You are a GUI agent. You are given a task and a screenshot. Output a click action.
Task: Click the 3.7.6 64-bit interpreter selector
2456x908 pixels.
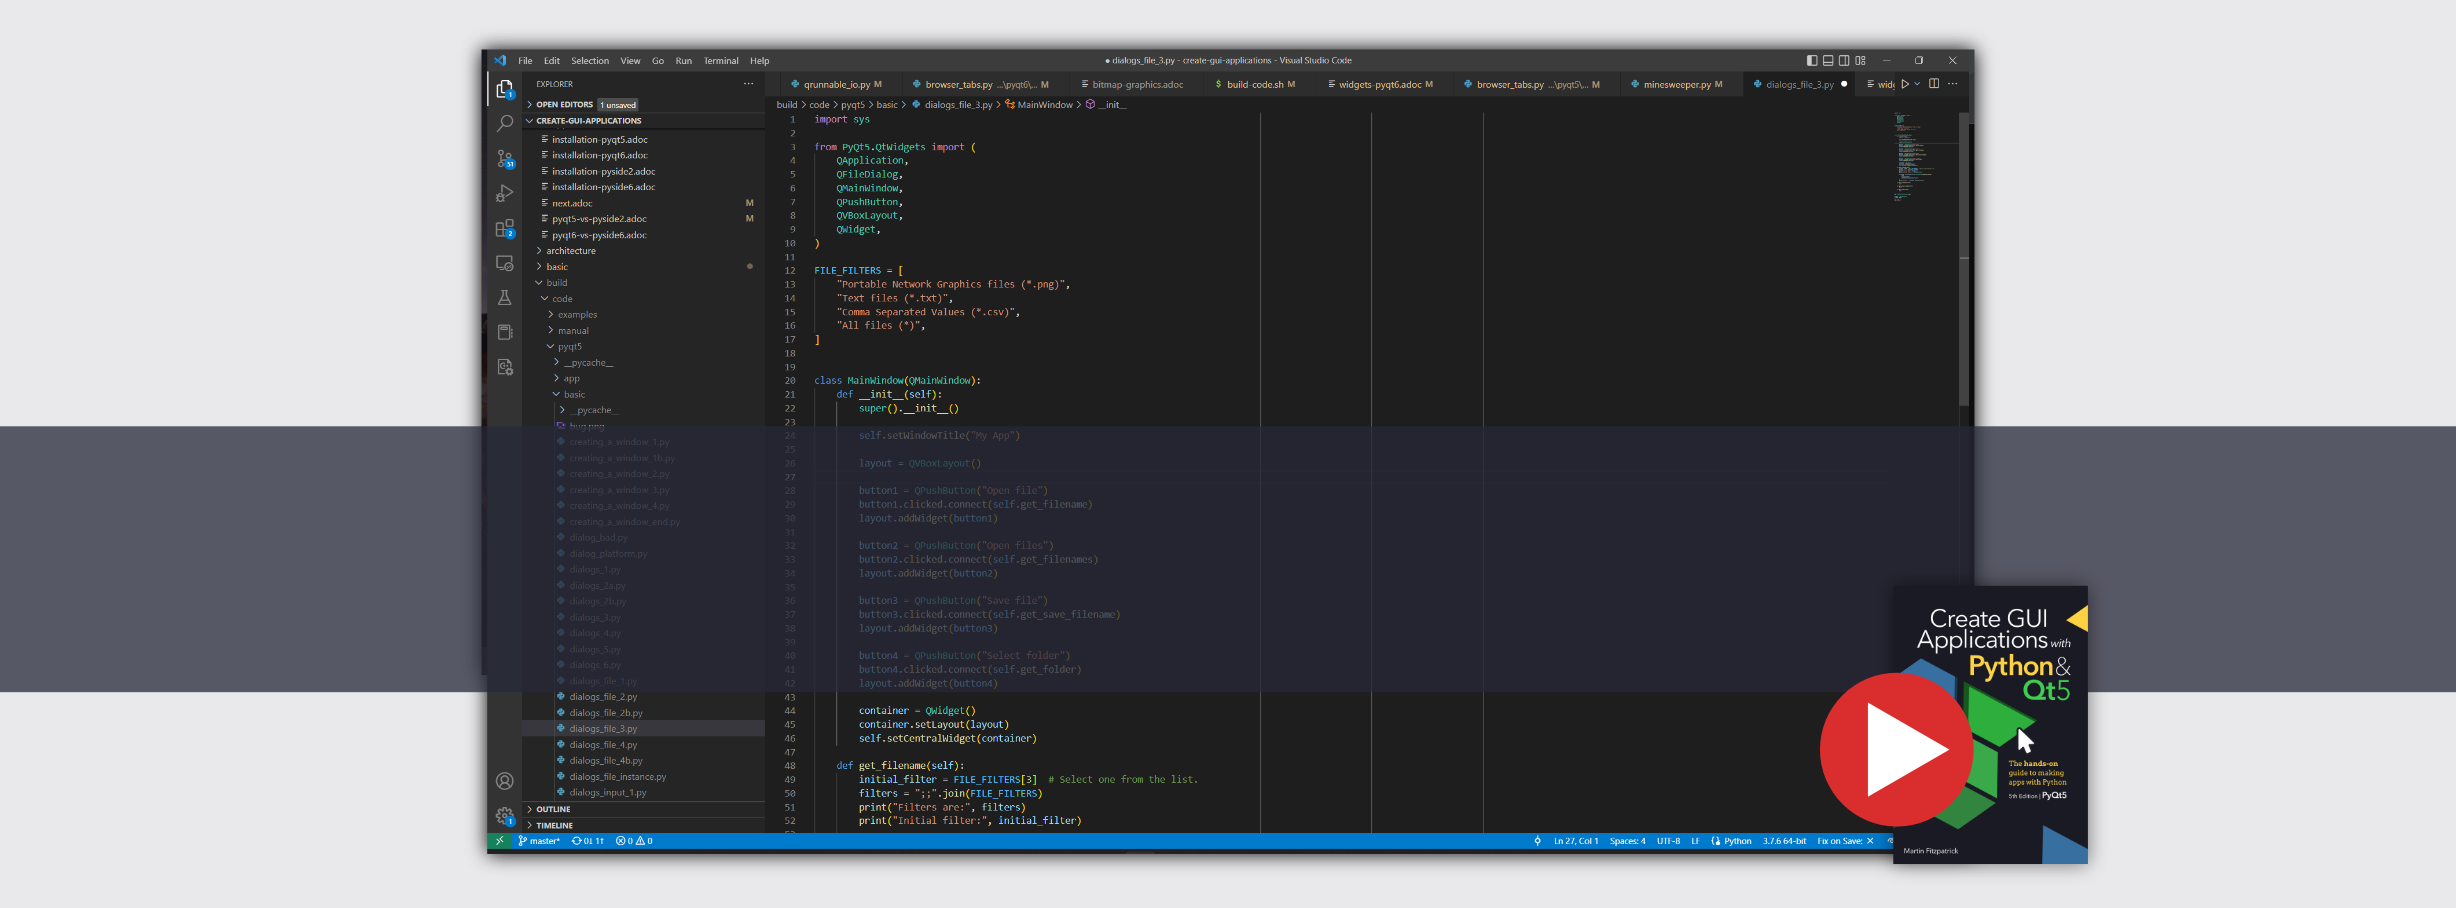[x=1784, y=841]
